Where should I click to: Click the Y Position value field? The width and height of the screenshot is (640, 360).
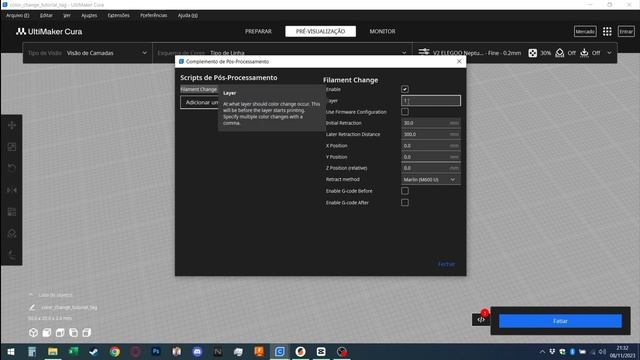coord(431,157)
